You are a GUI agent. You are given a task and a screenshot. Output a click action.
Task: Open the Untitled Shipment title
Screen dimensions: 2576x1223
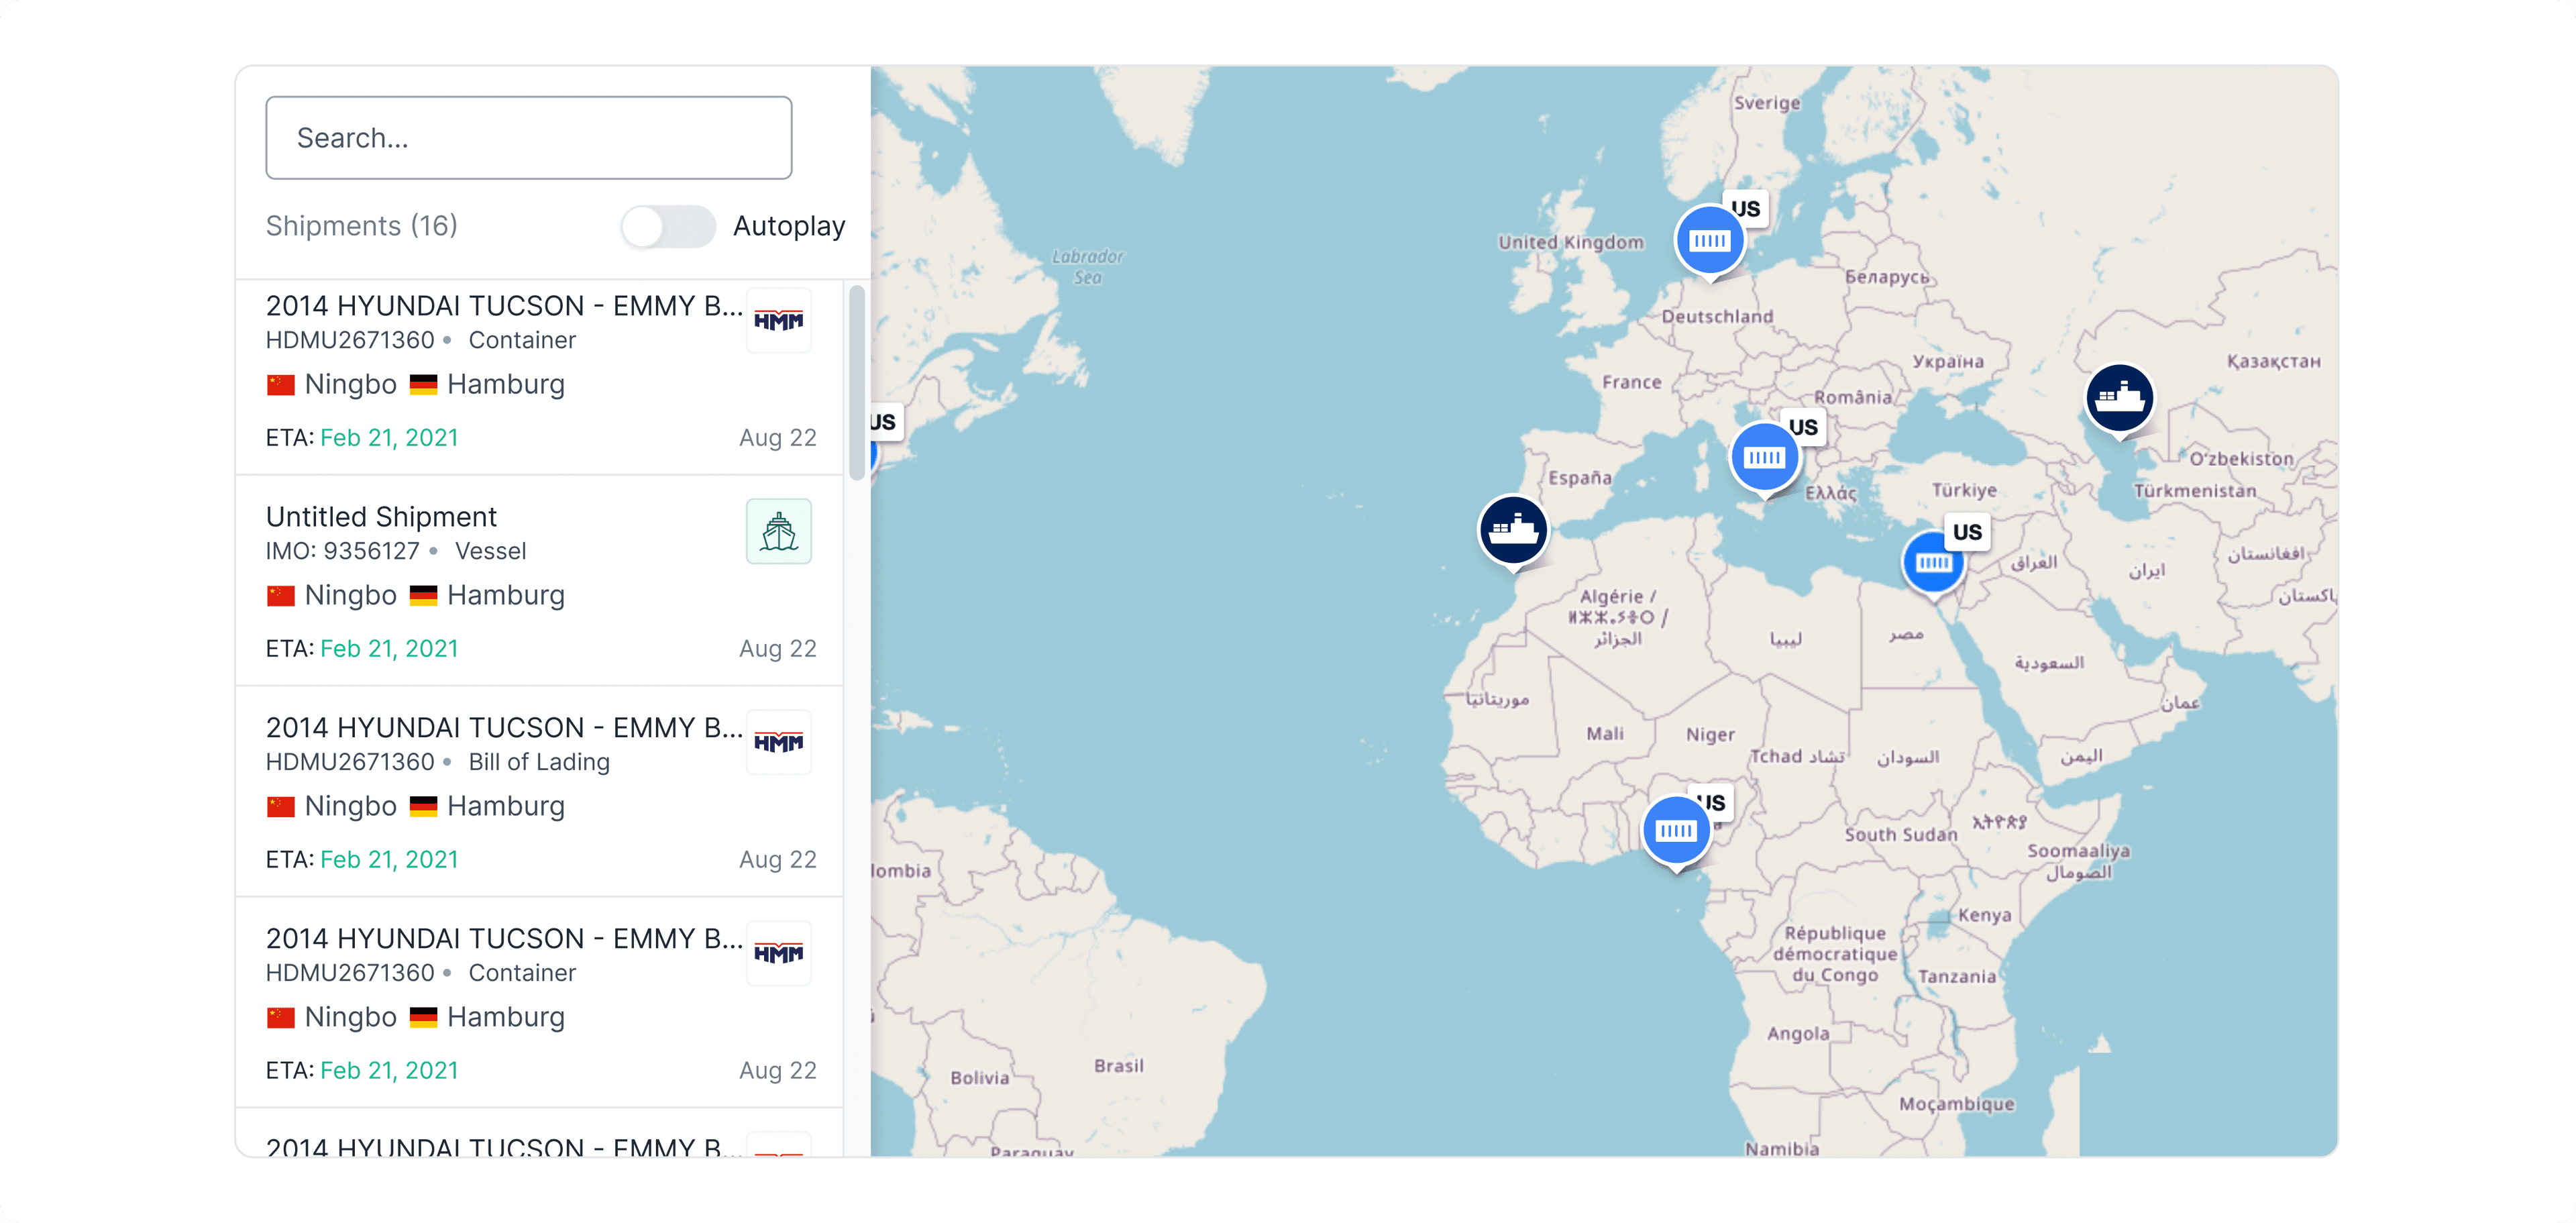click(381, 517)
